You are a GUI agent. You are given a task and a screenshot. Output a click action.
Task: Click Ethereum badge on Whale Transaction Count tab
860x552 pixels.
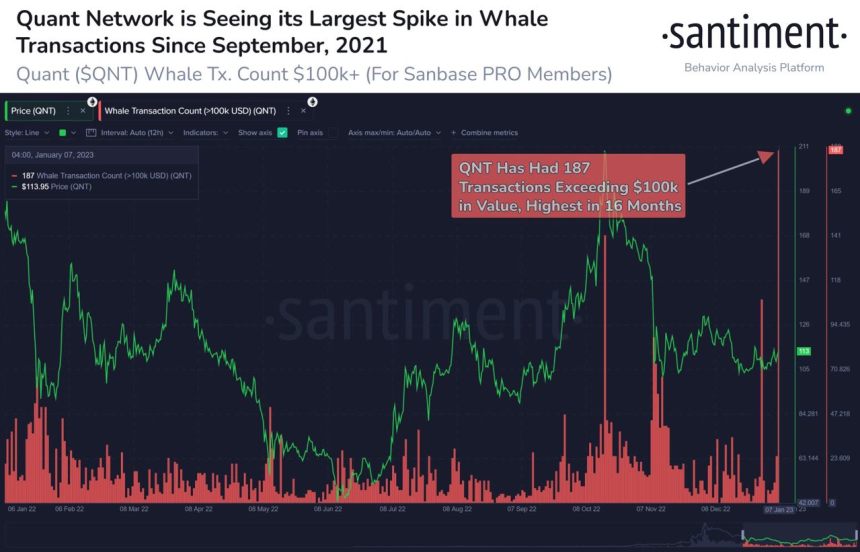[x=313, y=102]
